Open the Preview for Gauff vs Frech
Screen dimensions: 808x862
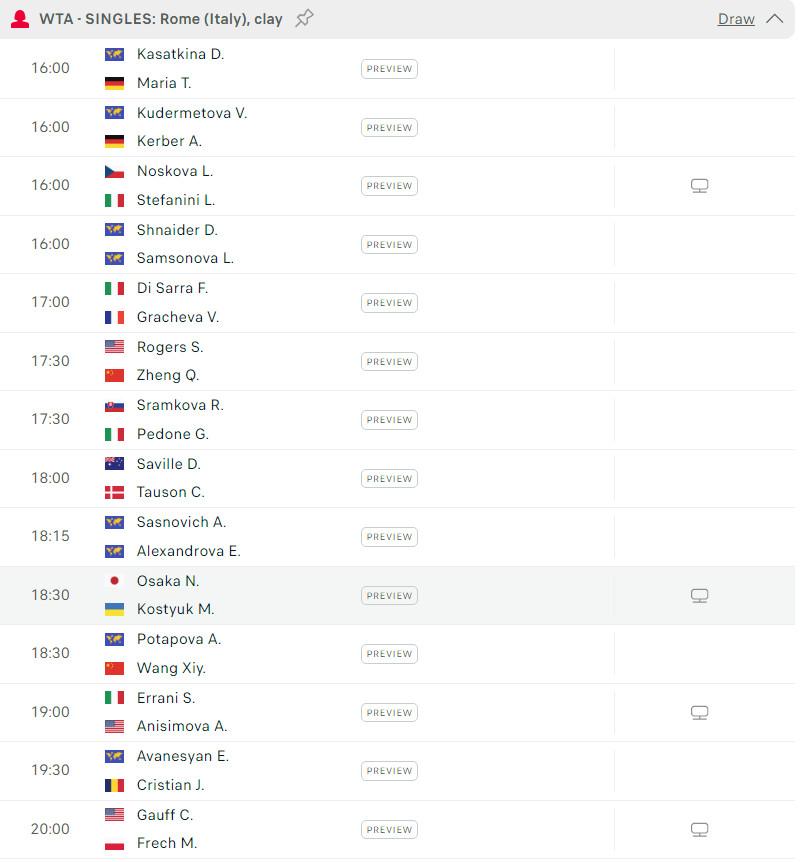coord(388,829)
